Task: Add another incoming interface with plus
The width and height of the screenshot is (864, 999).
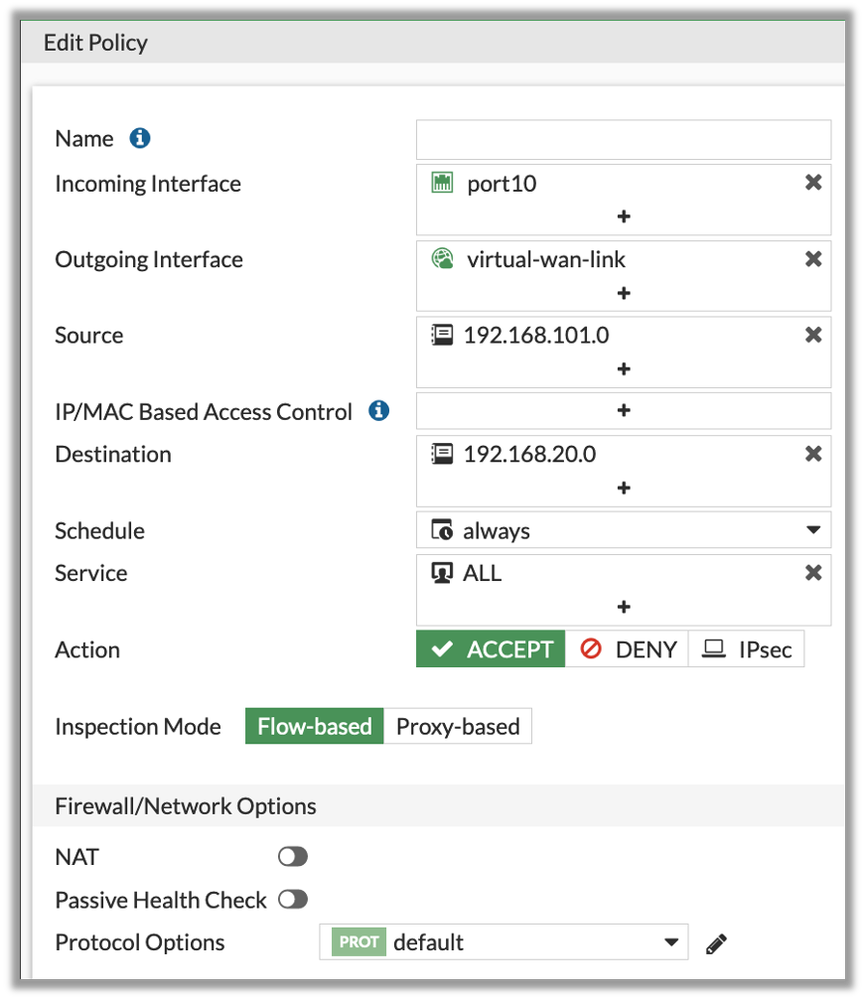Action: [x=623, y=216]
